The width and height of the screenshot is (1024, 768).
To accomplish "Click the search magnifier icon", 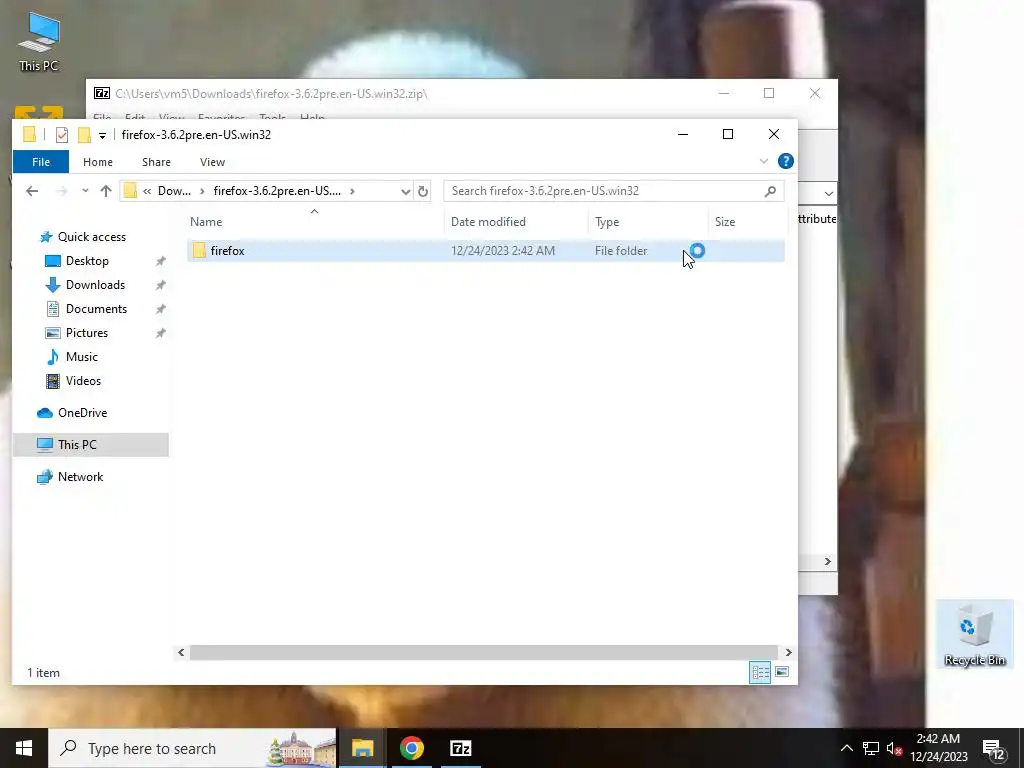I will point(770,191).
